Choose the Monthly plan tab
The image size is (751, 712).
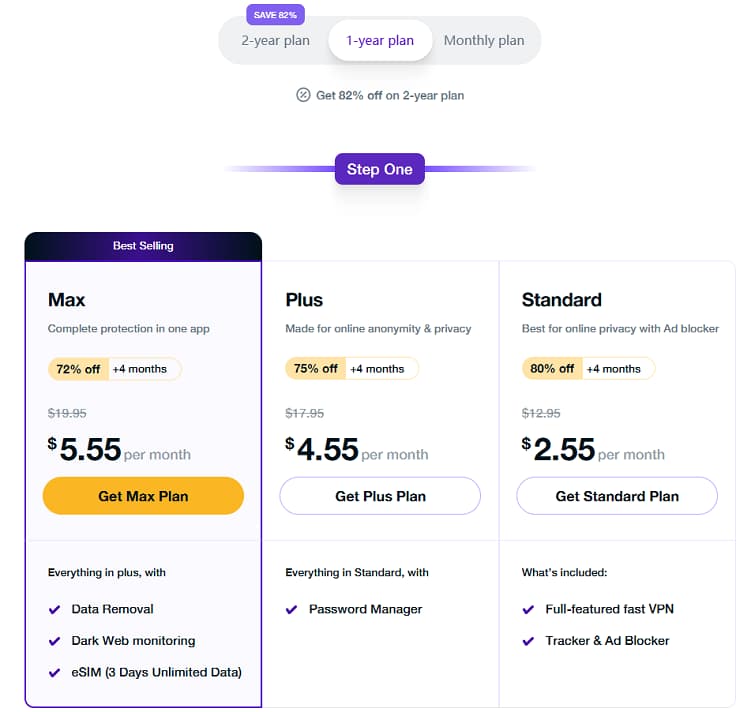[484, 41]
